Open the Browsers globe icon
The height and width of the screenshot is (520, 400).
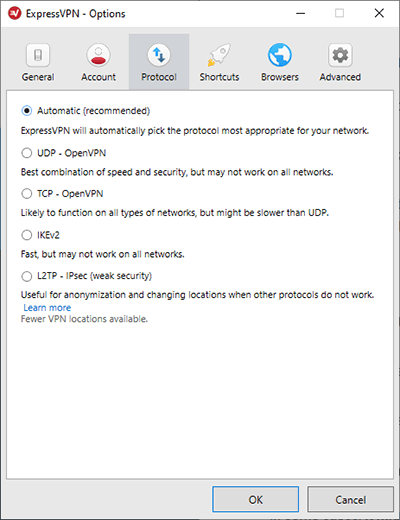pyautogui.click(x=280, y=55)
